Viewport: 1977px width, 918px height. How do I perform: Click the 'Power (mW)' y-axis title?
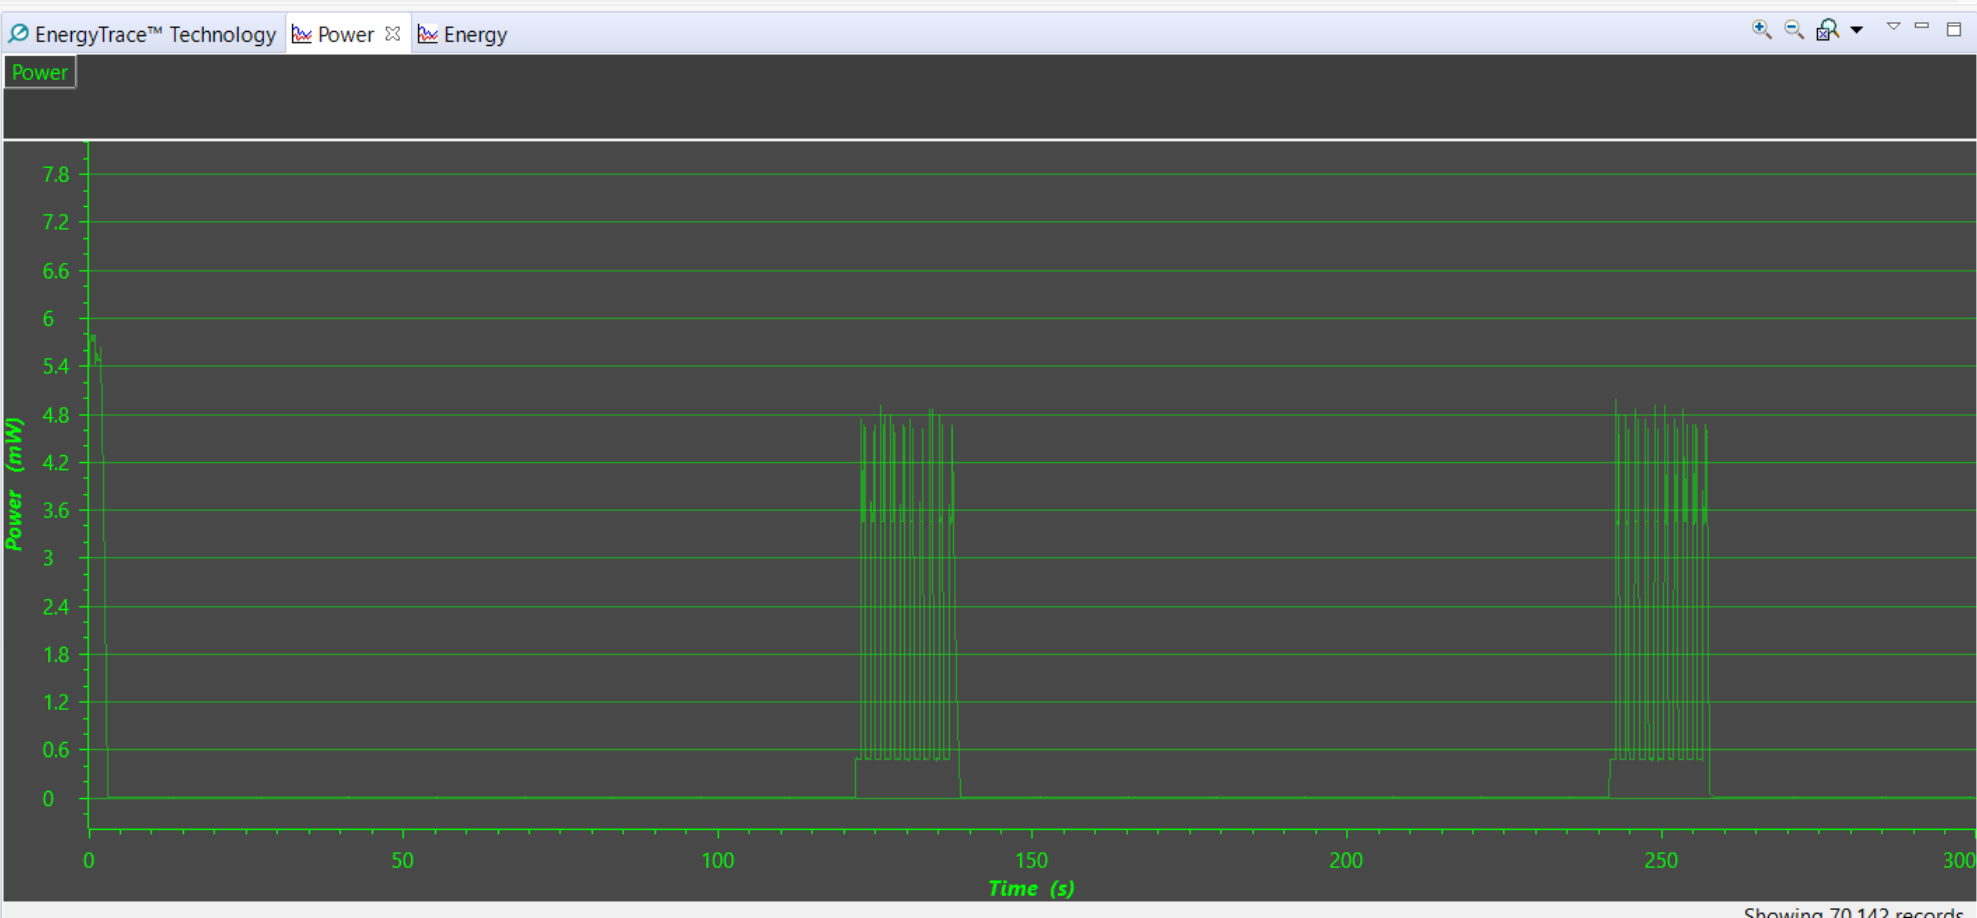tap(14, 483)
